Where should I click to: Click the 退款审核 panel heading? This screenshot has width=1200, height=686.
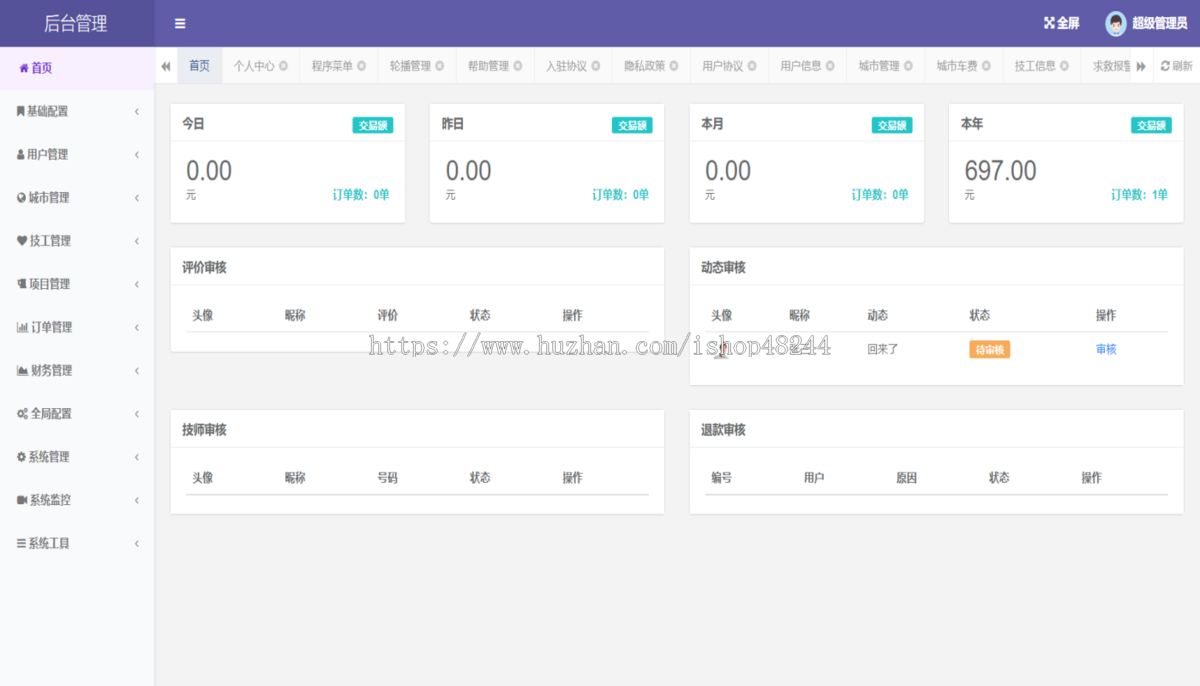pyautogui.click(x=723, y=430)
